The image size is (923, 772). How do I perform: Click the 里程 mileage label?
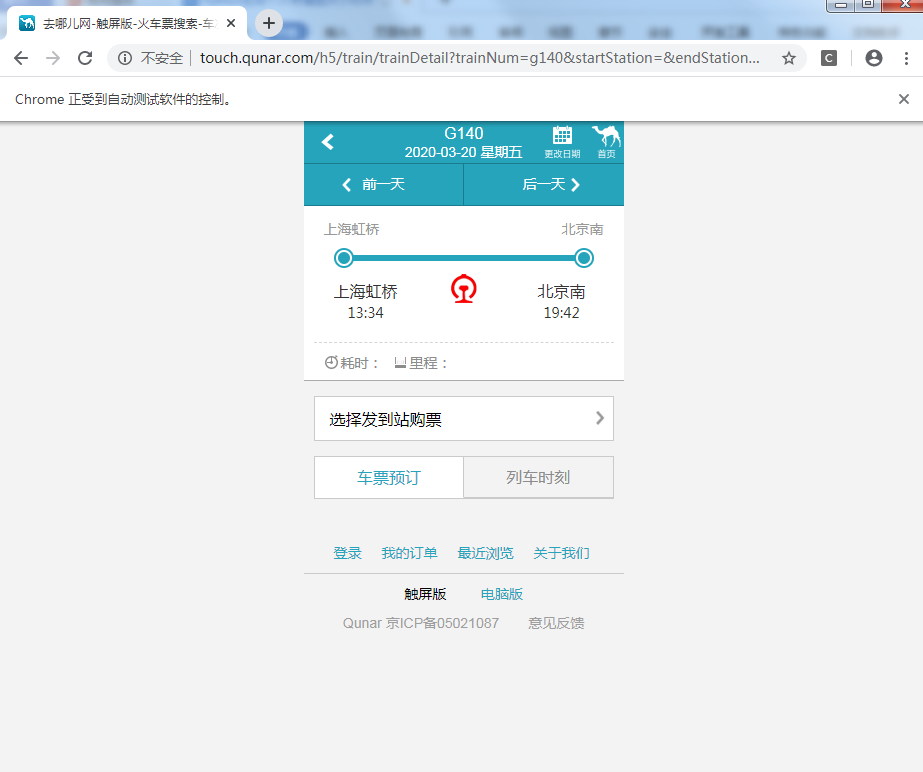point(421,363)
